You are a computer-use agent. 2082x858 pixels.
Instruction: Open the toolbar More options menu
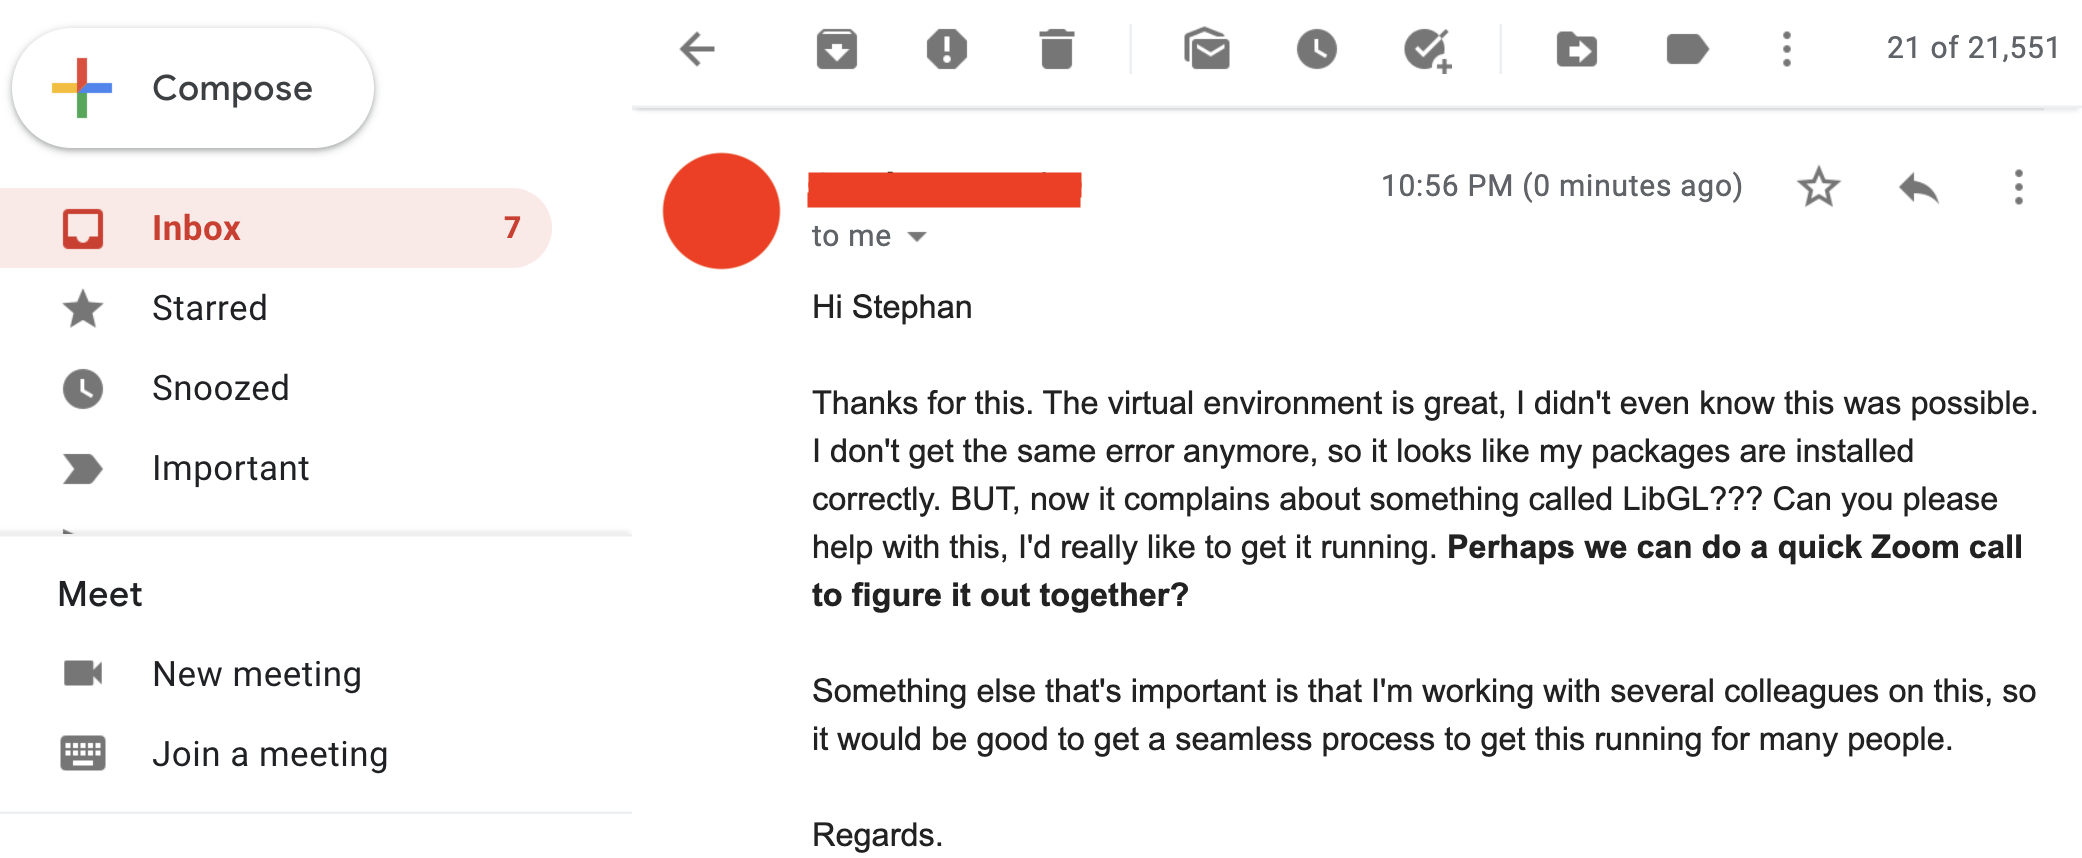tap(1786, 49)
